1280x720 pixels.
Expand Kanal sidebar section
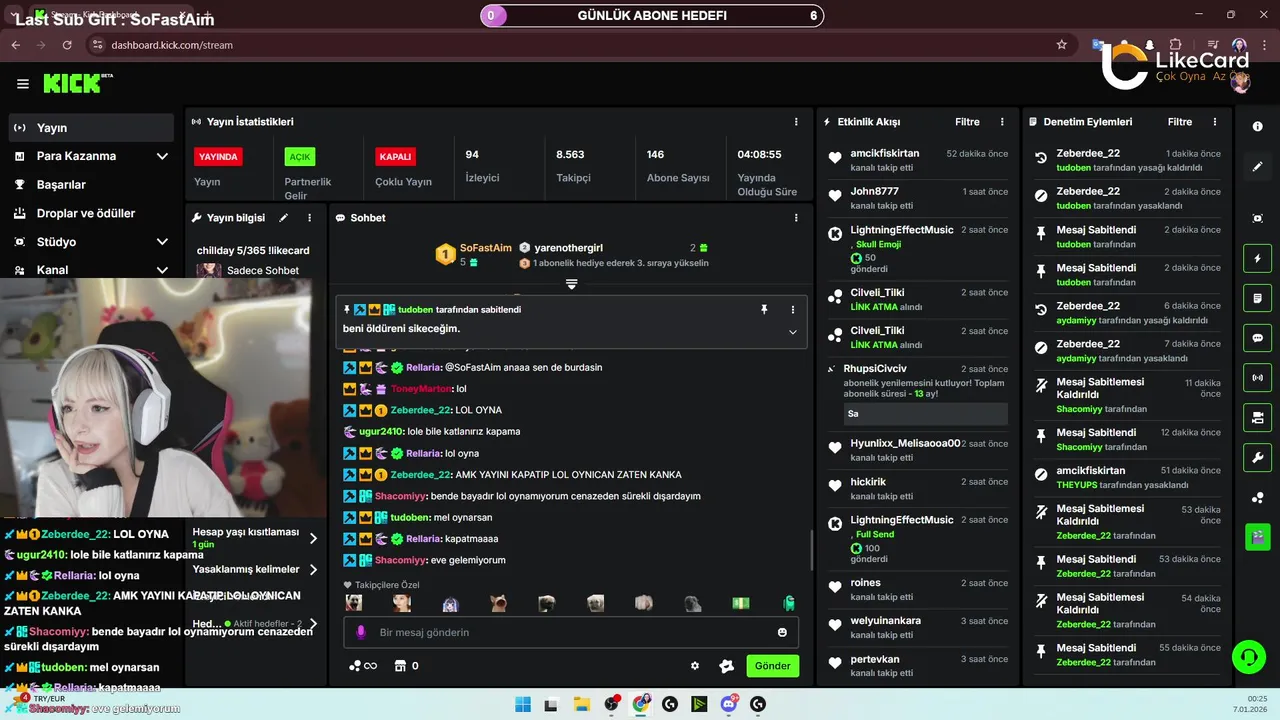(162, 270)
